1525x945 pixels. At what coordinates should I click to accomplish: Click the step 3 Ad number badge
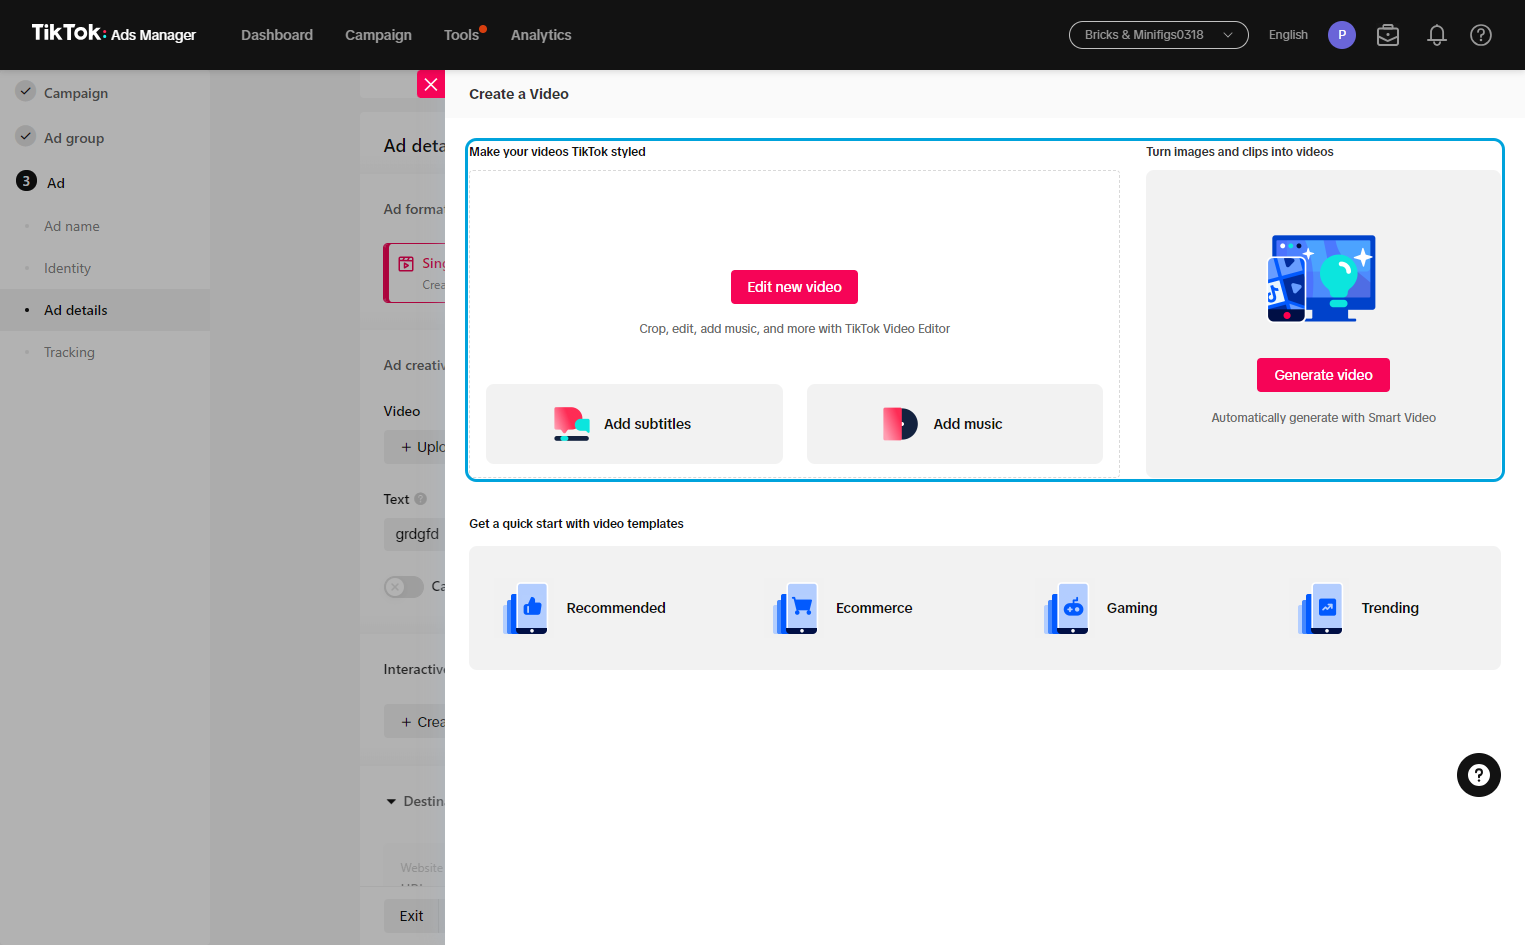coord(26,181)
